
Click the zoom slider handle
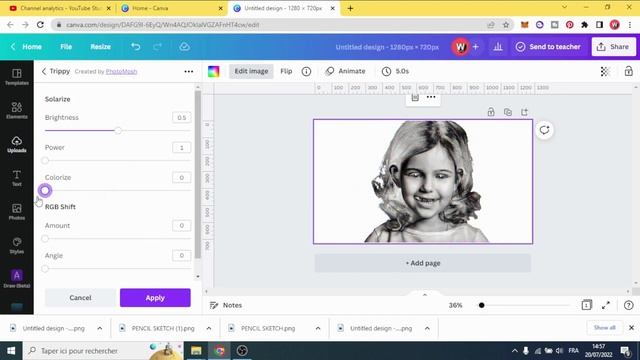pyautogui.click(x=482, y=305)
